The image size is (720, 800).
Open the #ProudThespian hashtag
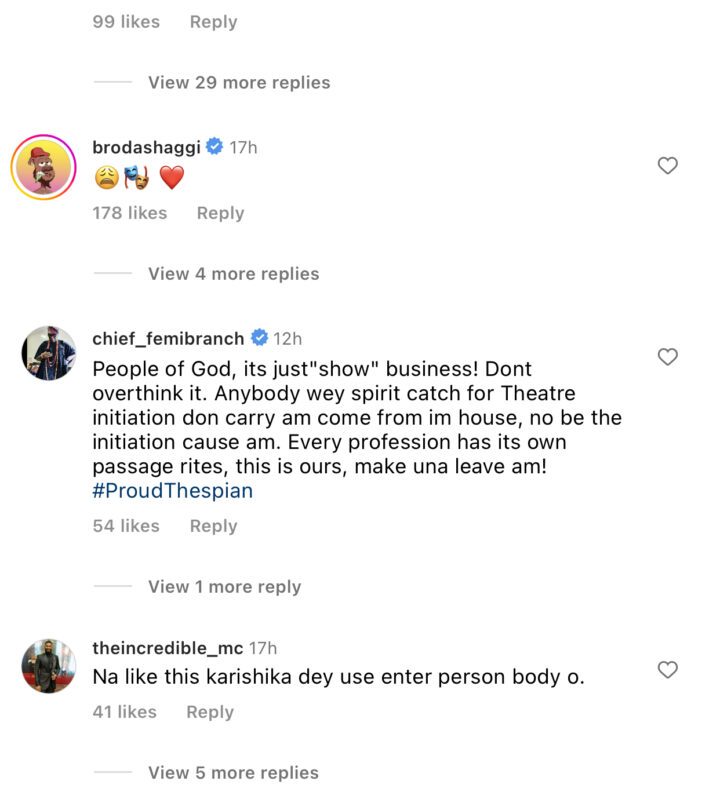coord(173,490)
